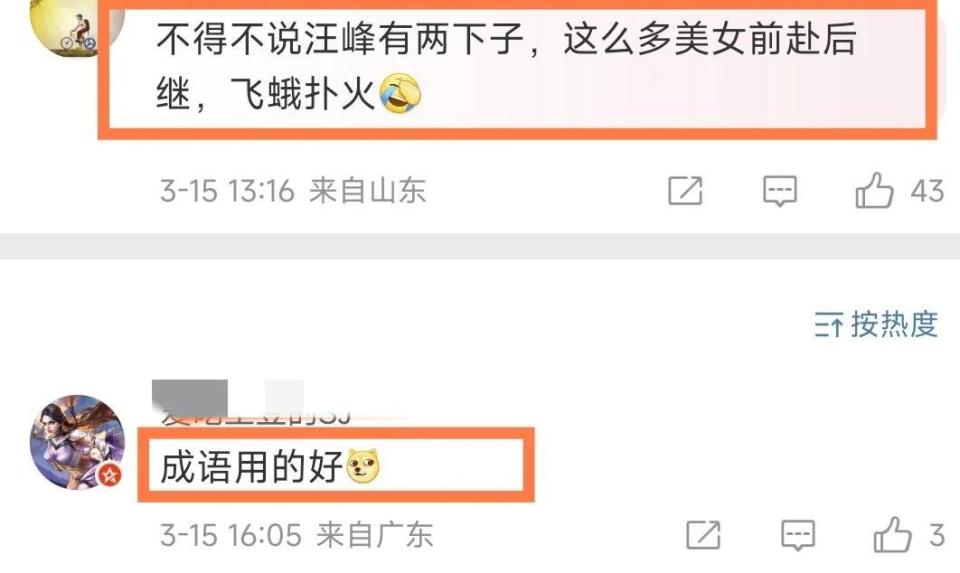Click the like count 3 on the reply
Image resolution: width=960 pixels, height=573 pixels.
(937, 535)
